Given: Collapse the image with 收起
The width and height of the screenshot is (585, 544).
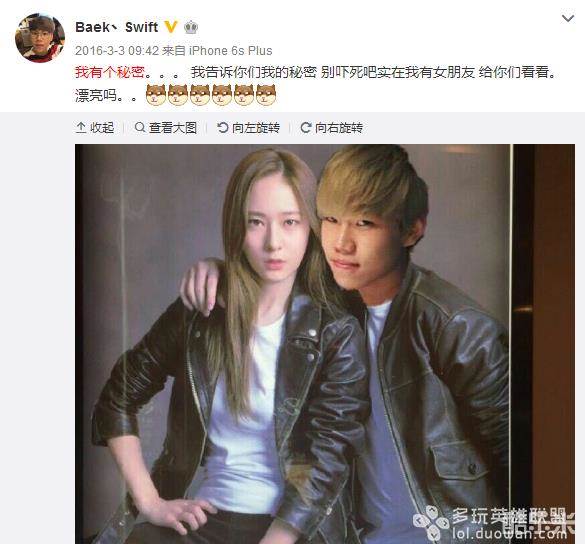Looking at the screenshot, I should [x=95, y=128].
